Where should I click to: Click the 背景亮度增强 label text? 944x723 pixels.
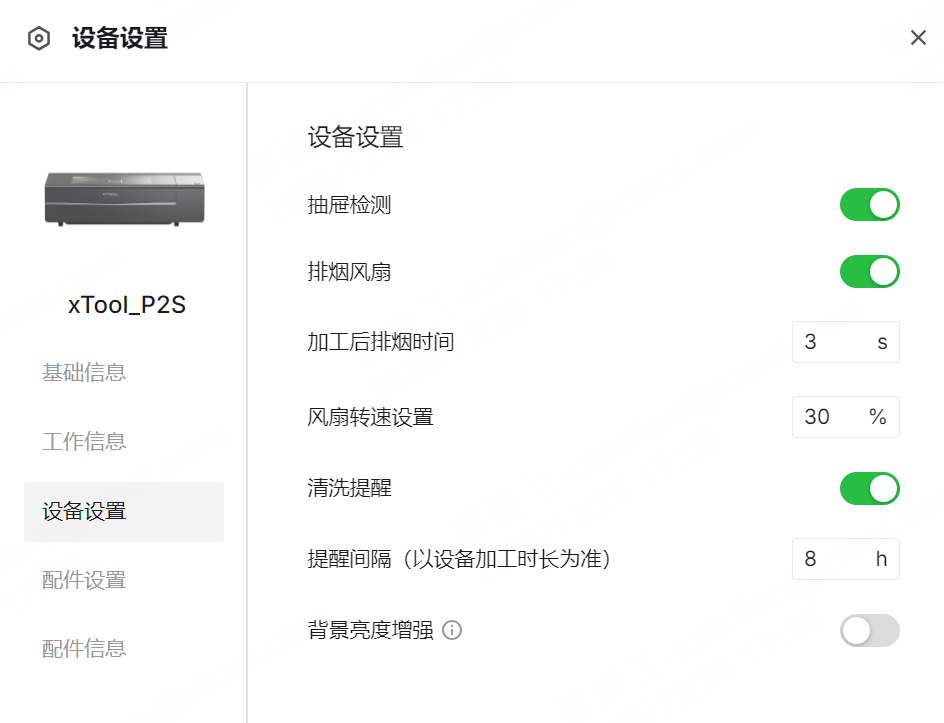pyautogui.click(x=370, y=631)
